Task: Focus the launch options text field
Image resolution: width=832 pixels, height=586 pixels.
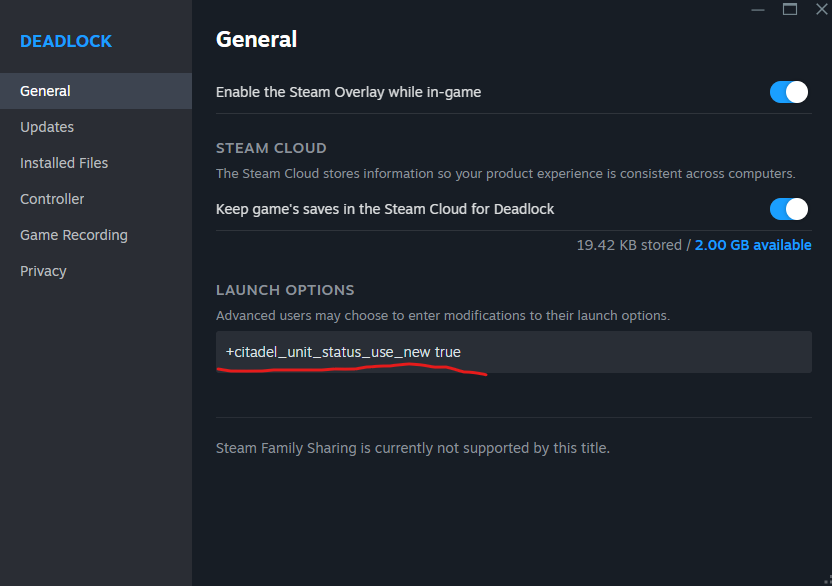Action: click(x=513, y=352)
